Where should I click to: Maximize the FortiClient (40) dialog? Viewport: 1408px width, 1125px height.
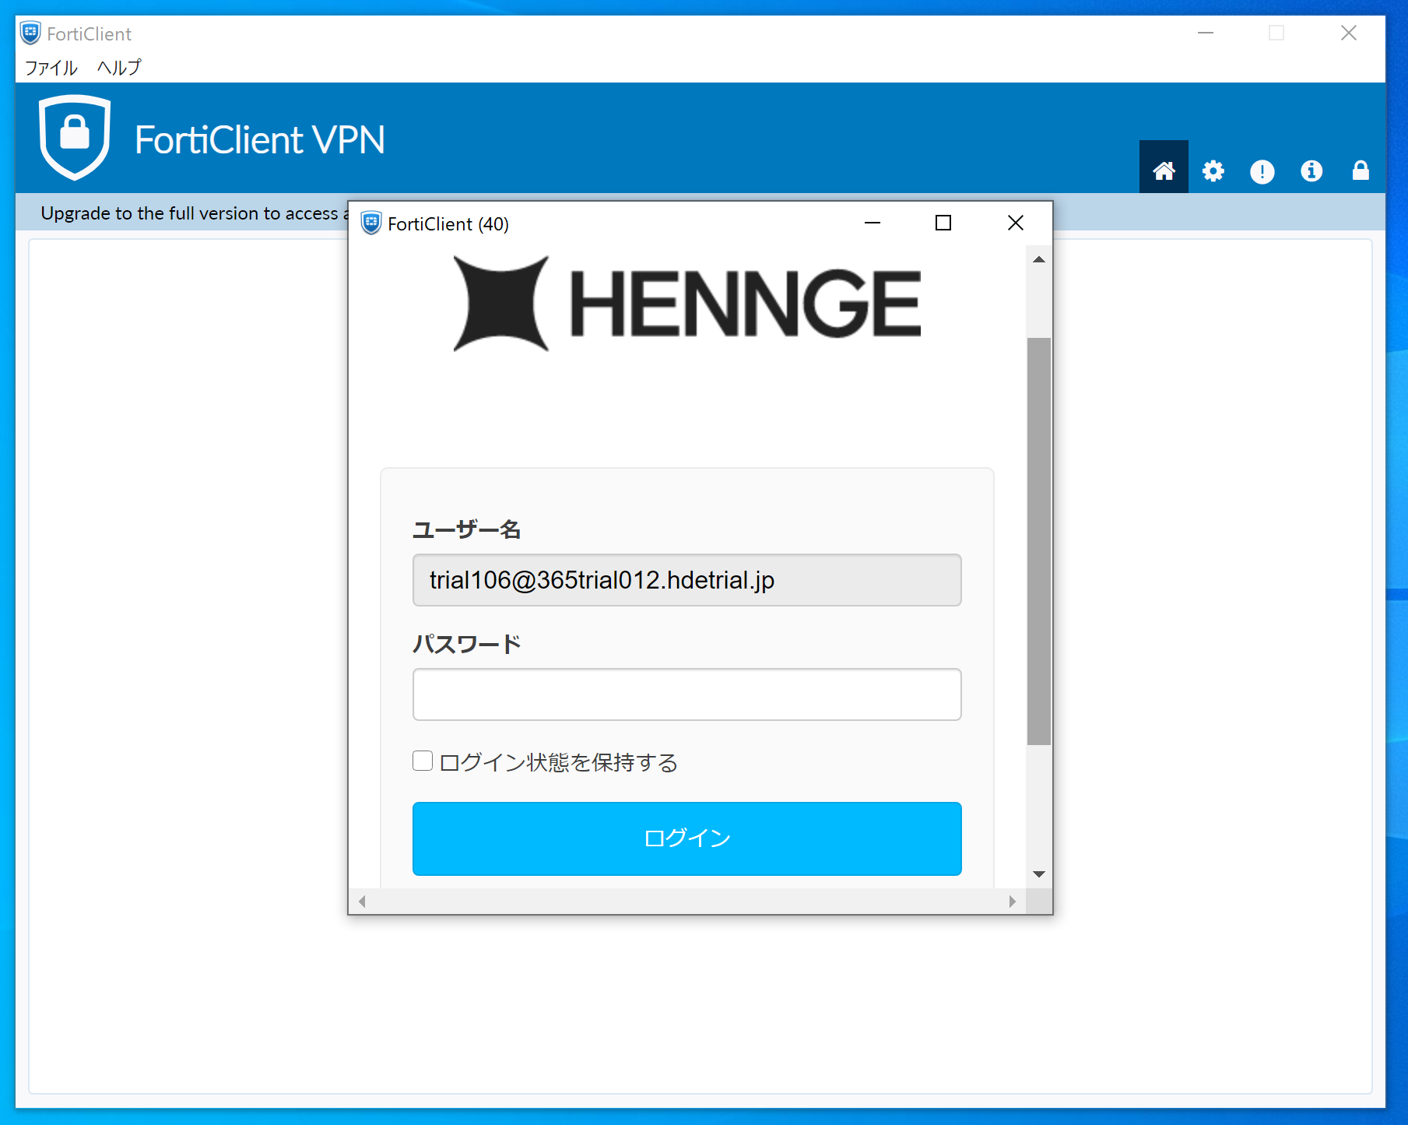point(943,223)
